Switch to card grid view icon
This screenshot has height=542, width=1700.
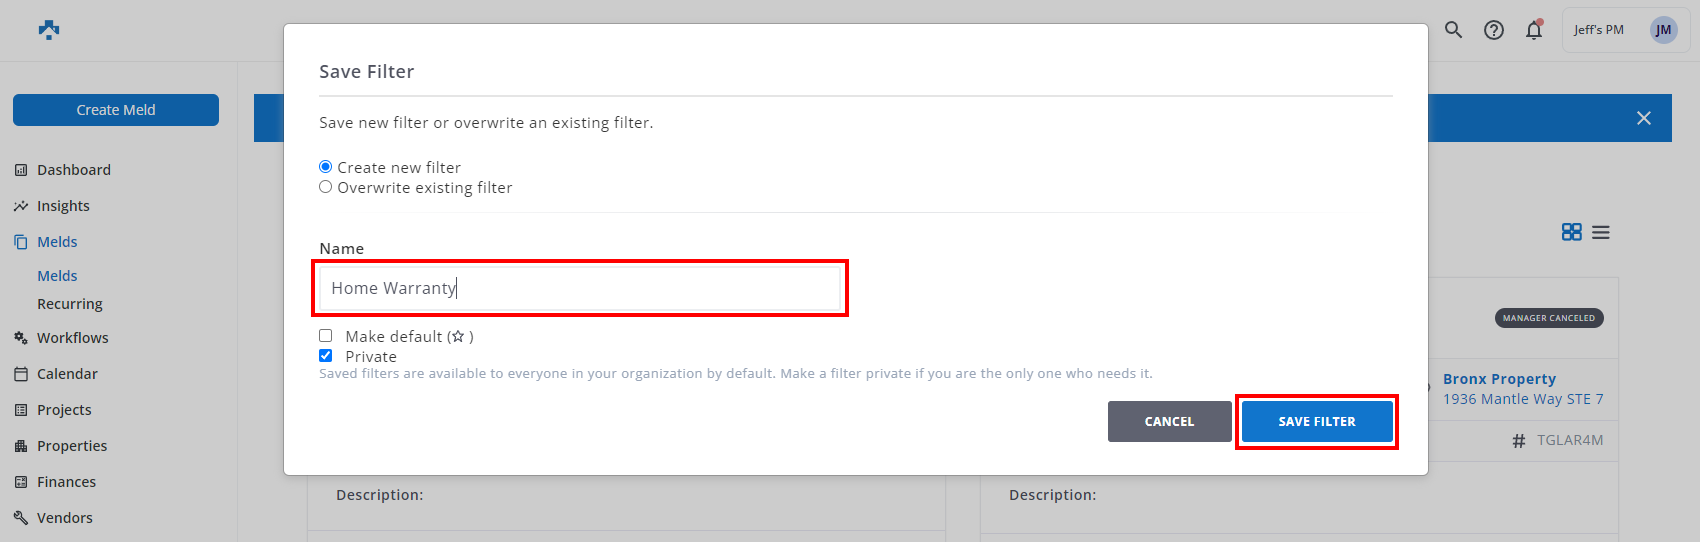pos(1571,232)
